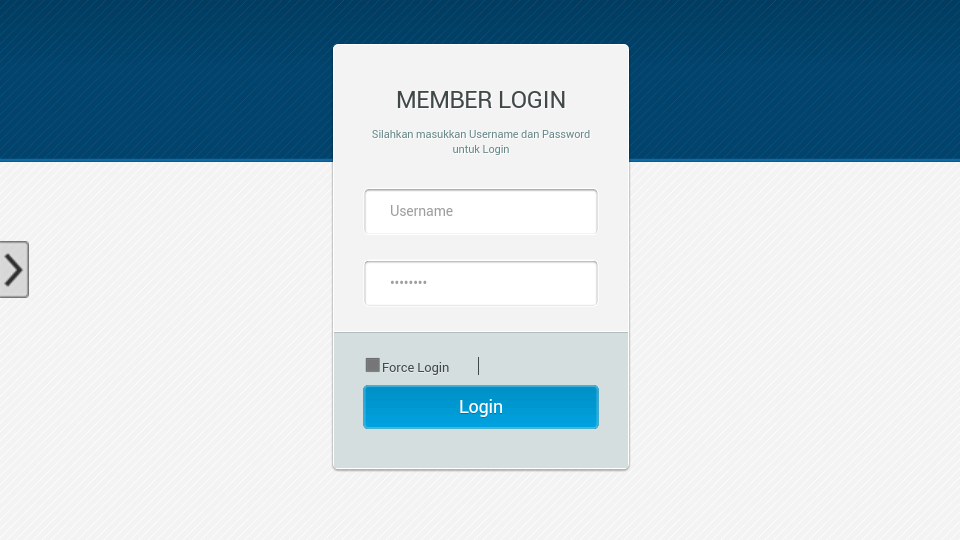Image resolution: width=960 pixels, height=540 pixels.
Task: Expand the side panel chevron arrow
Action: coord(13,269)
